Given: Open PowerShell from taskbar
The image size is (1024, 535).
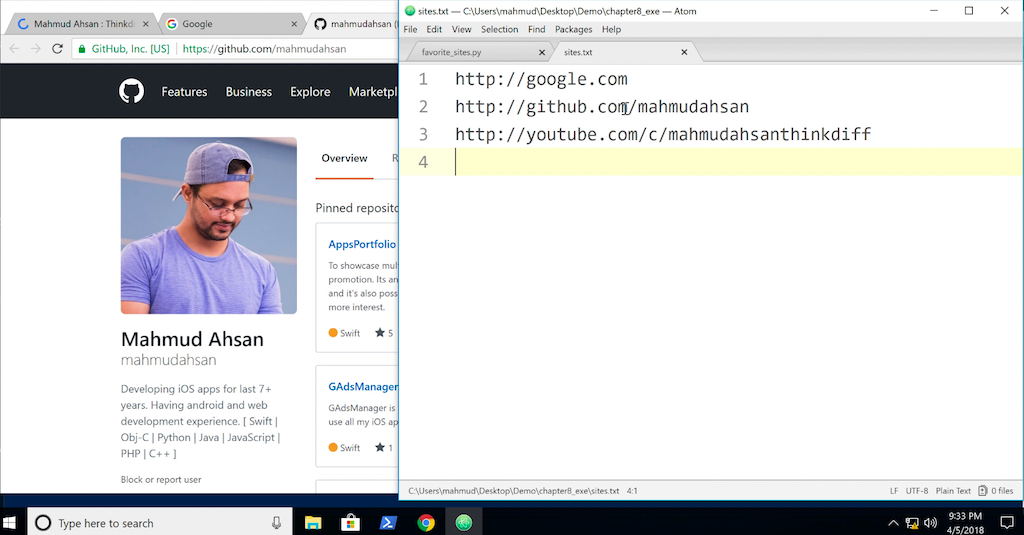Looking at the screenshot, I should coord(389,523).
